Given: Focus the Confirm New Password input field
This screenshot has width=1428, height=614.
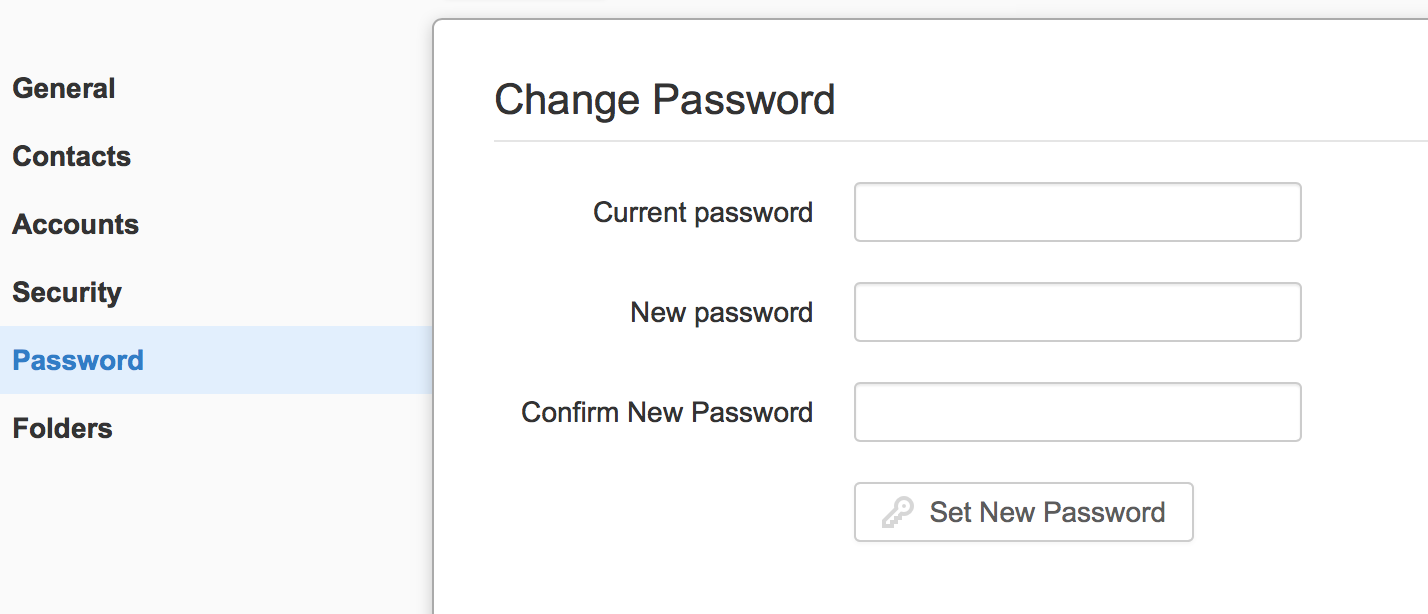Looking at the screenshot, I should (x=1077, y=412).
